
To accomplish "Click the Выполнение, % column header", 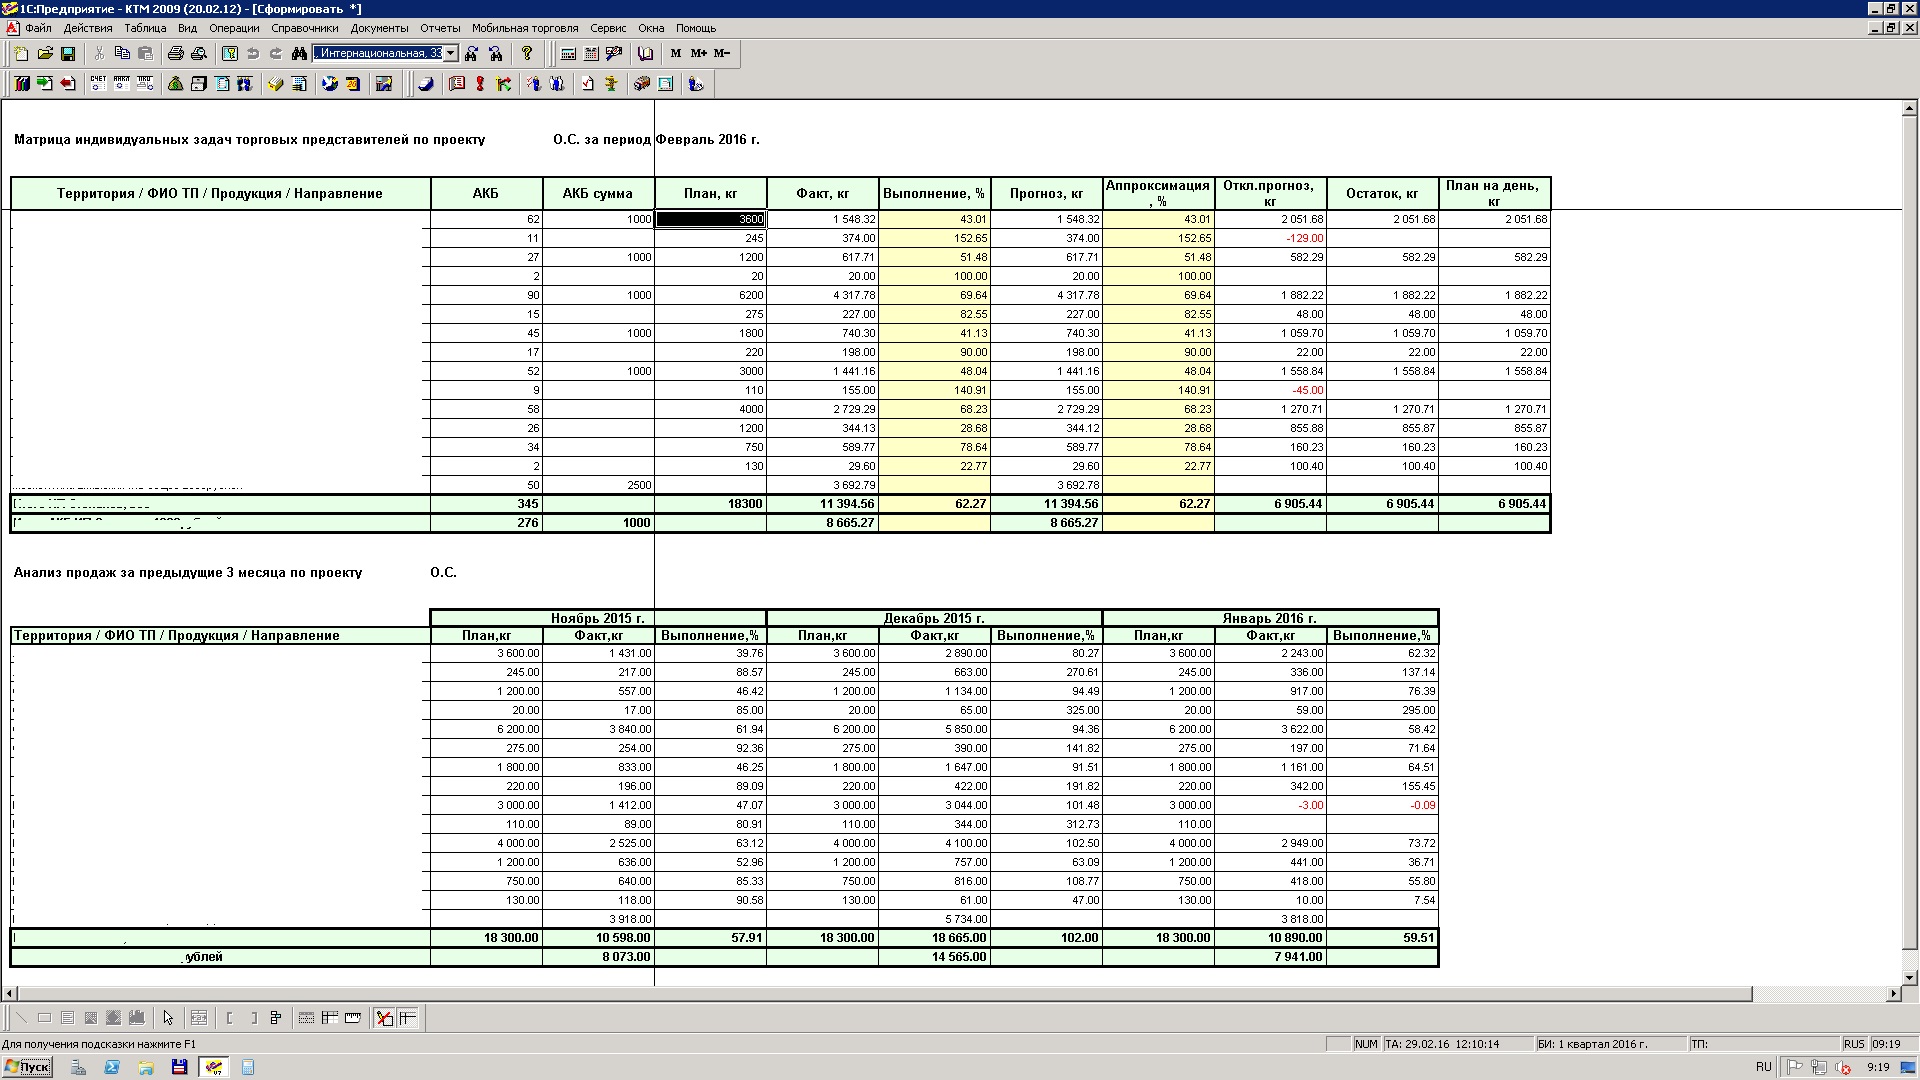I will pyautogui.click(x=934, y=194).
